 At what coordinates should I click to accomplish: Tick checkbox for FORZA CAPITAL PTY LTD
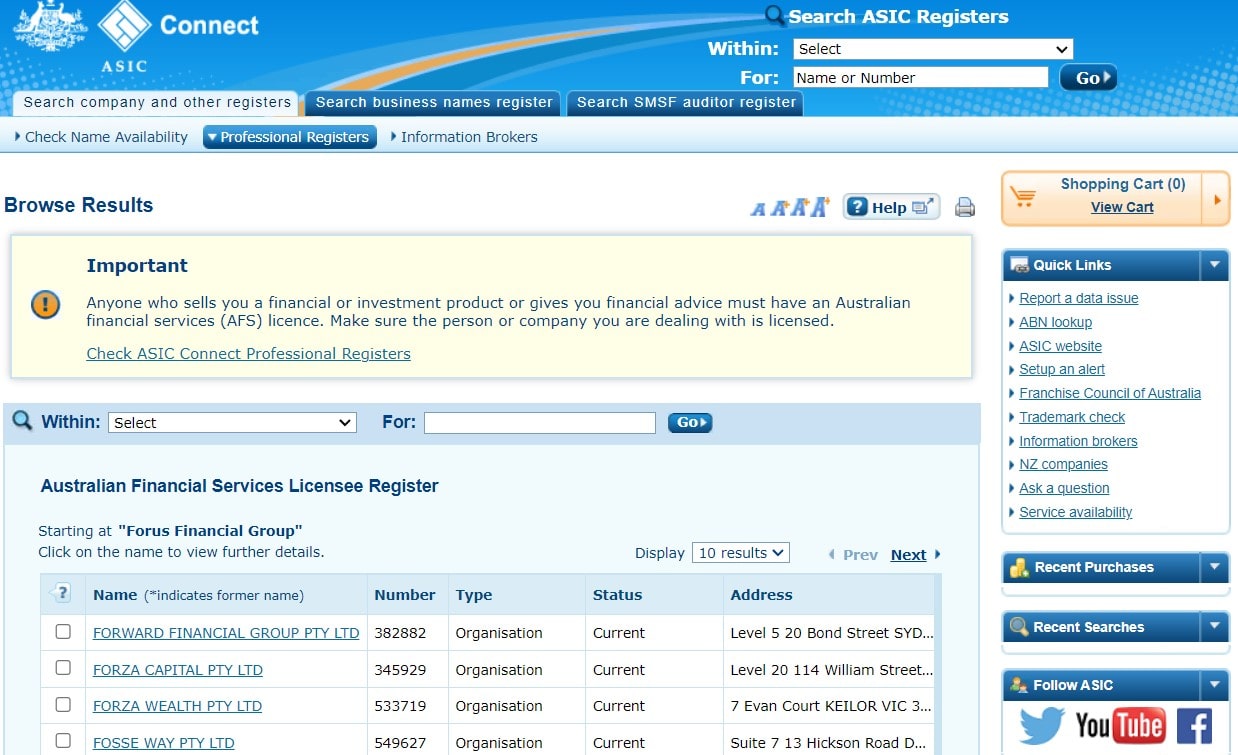coord(63,668)
